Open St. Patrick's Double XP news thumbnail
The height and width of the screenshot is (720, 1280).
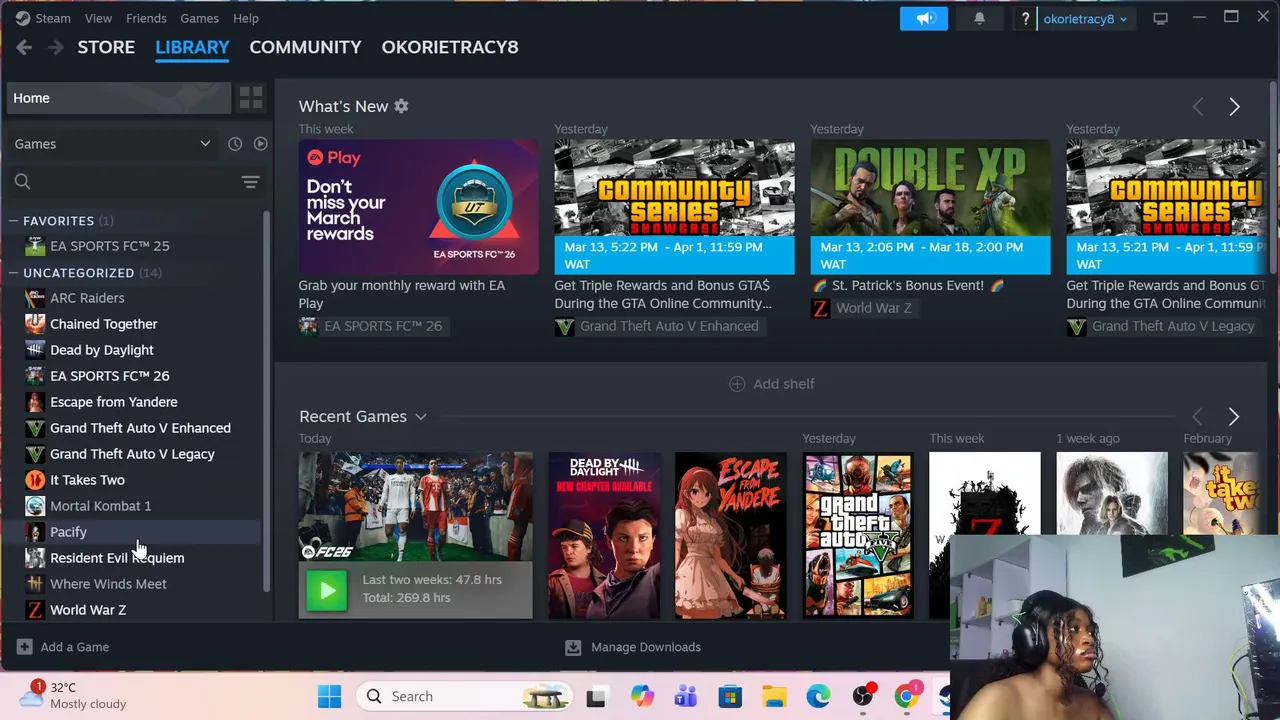point(930,206)
